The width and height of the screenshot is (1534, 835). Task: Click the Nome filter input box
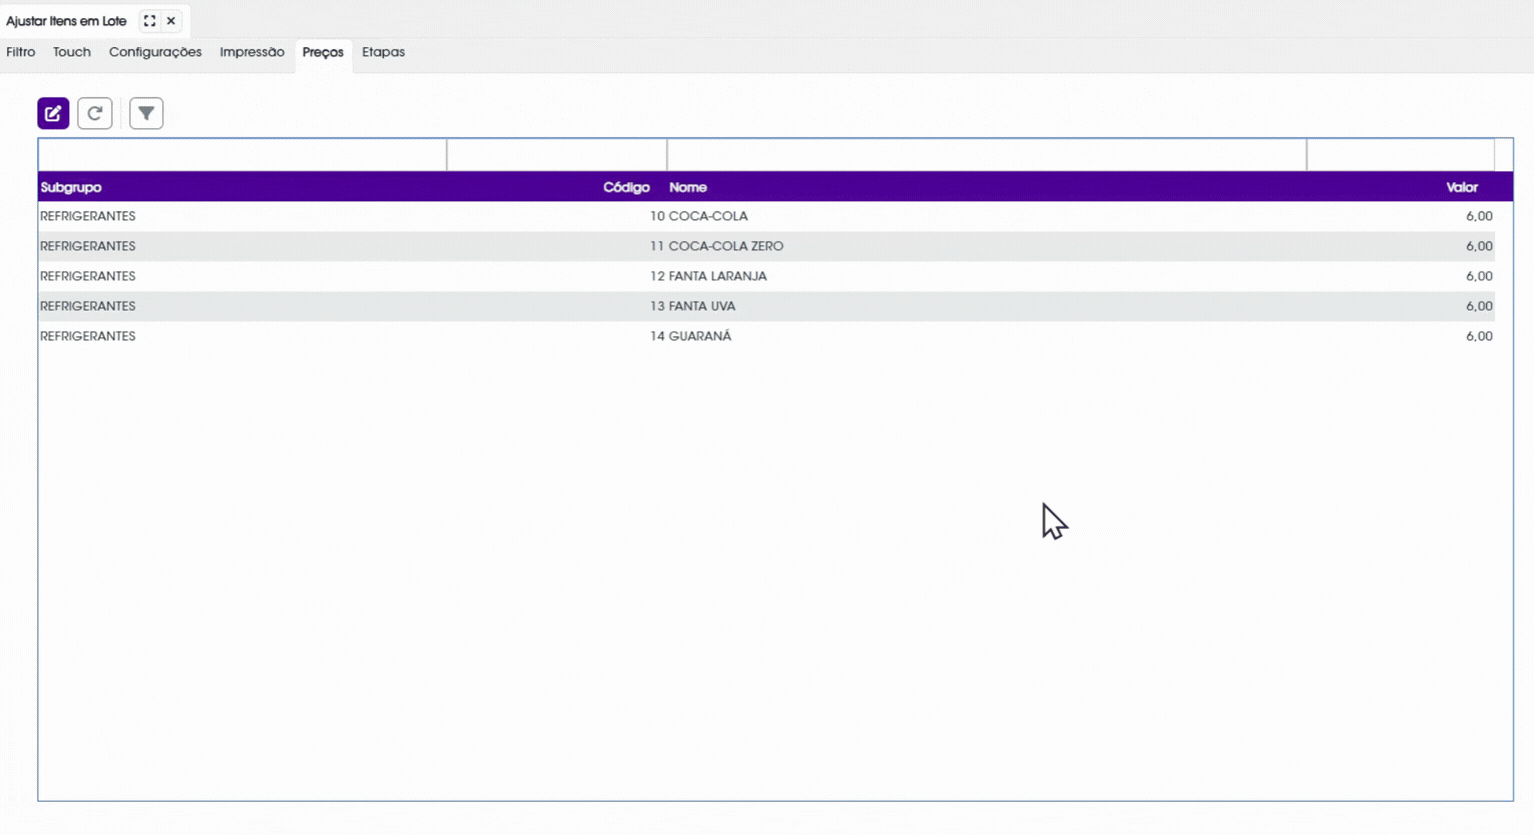(x=987, y=155)
